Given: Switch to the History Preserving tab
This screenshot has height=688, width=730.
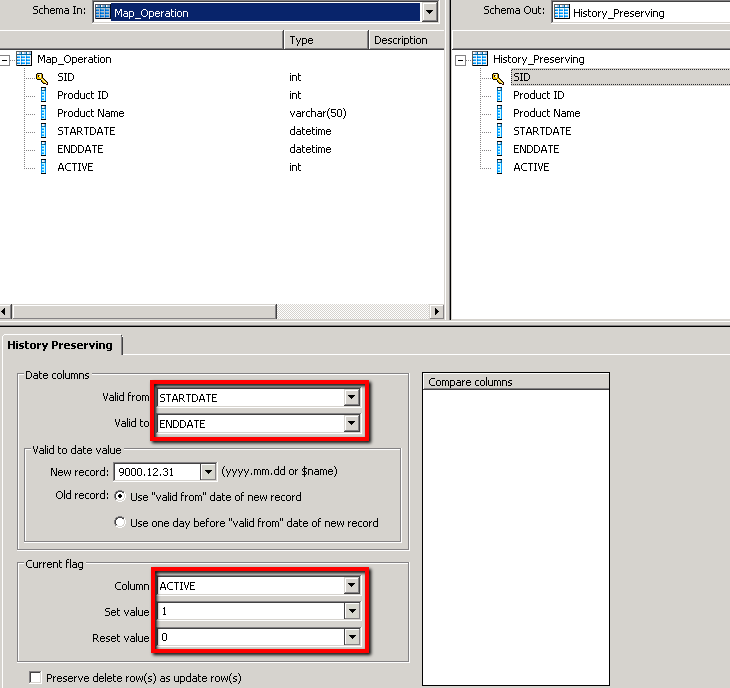Looking at the screenshot, I should (60, 345).
